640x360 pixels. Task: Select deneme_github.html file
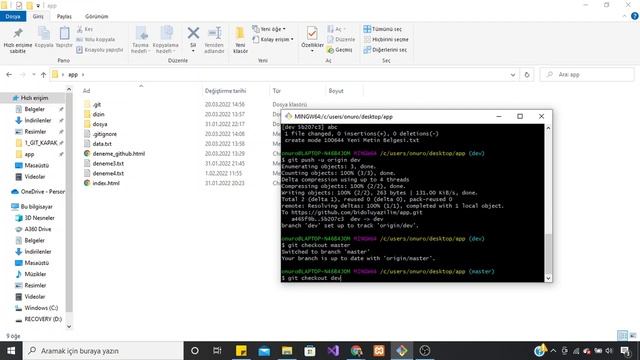click(118, 153)
